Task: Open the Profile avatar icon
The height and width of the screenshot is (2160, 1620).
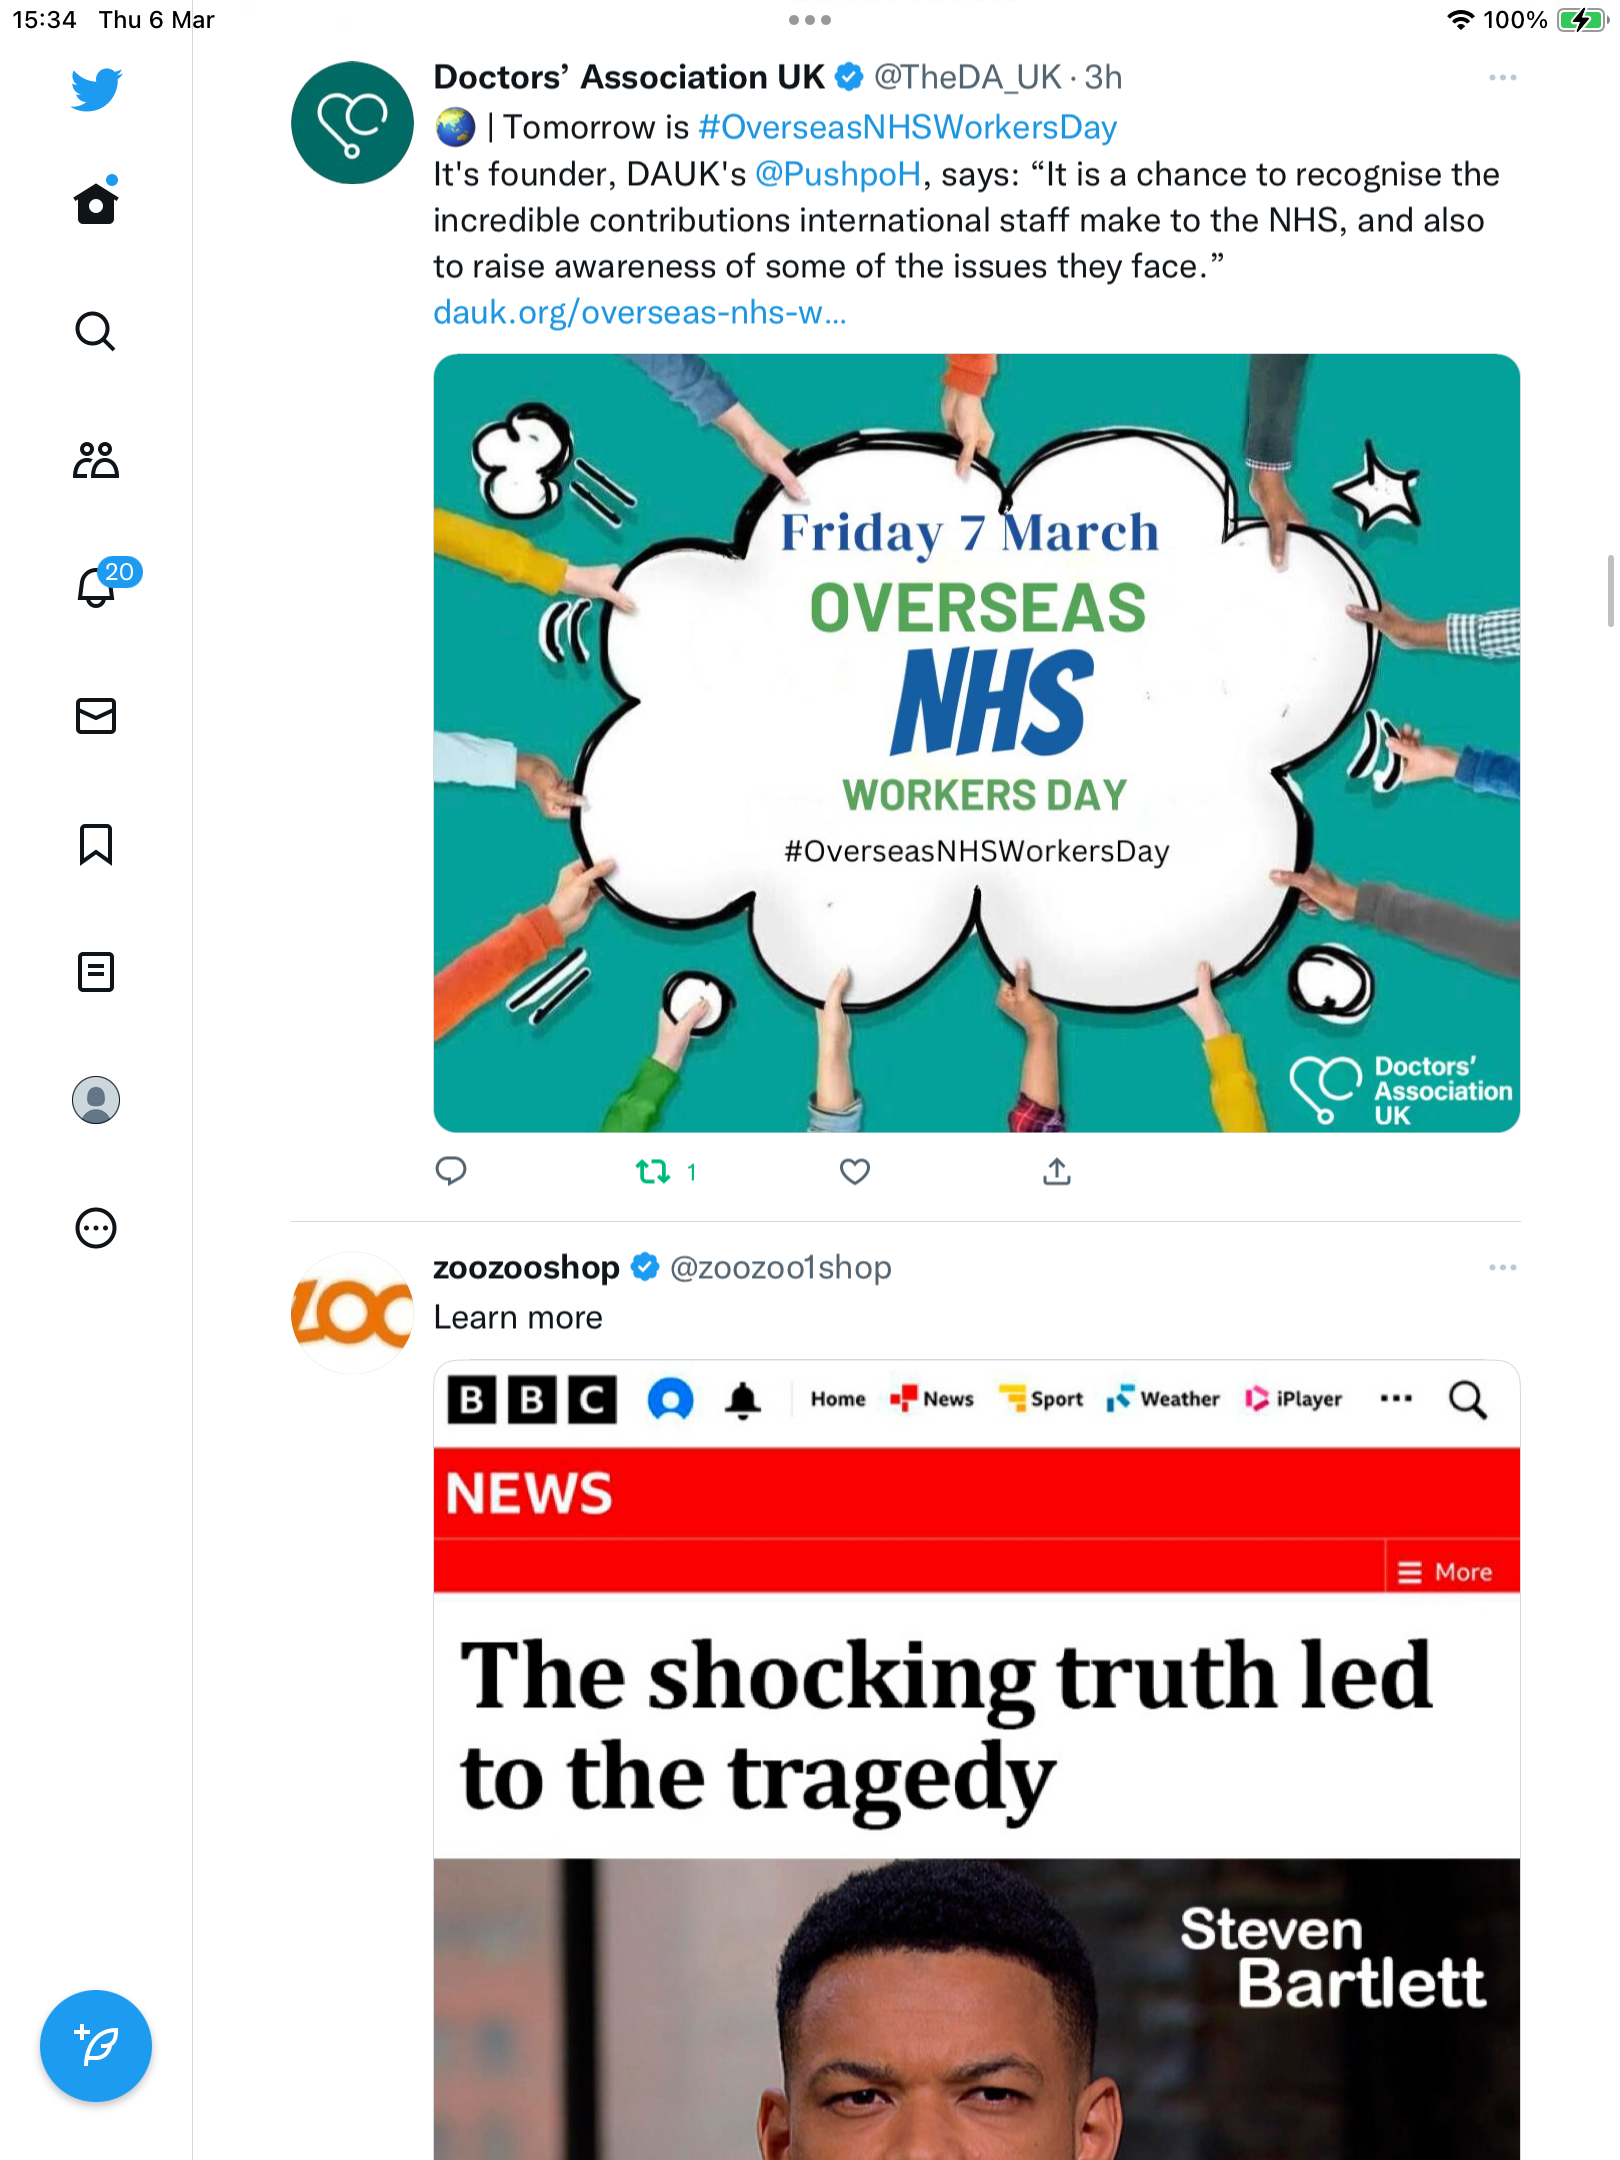Action: (x=96, y=1100)
